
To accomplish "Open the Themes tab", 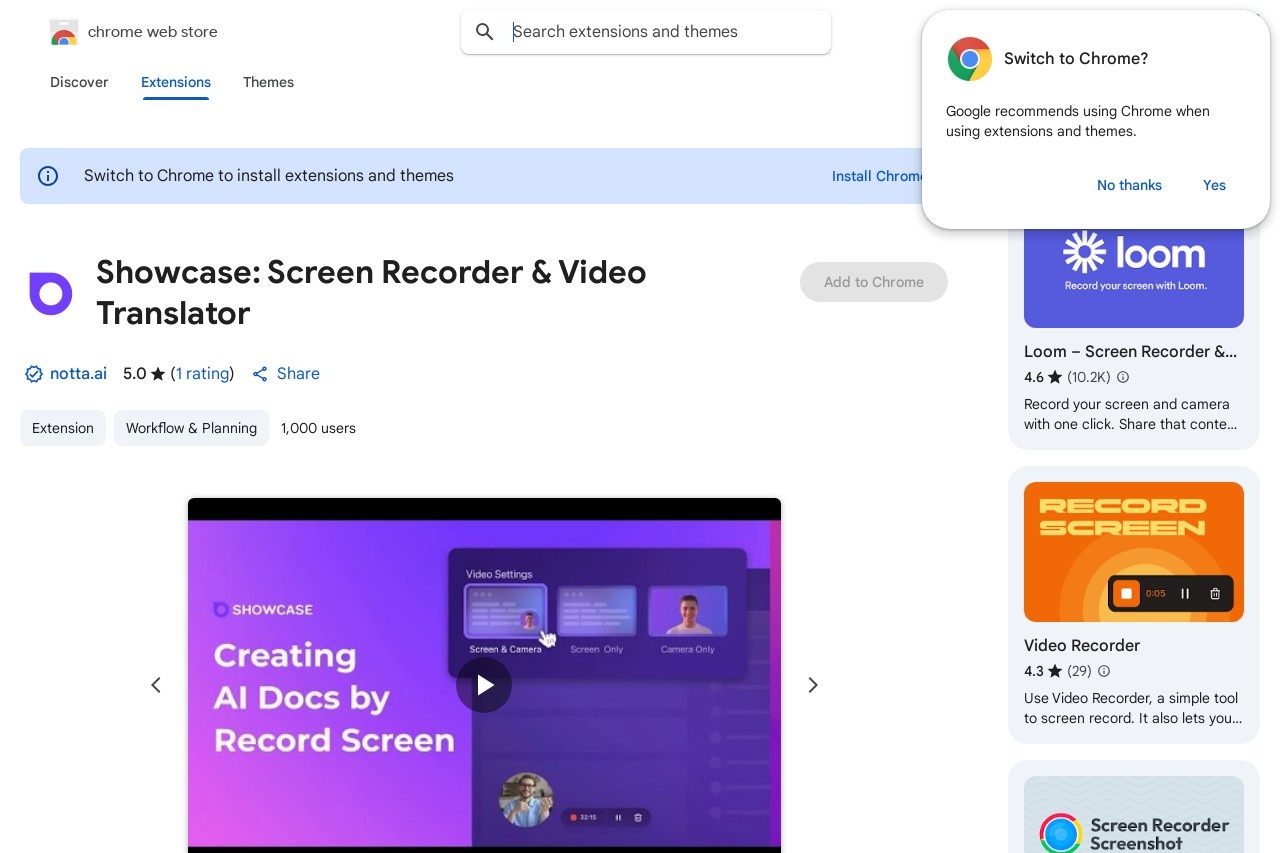I will [268, 82].
